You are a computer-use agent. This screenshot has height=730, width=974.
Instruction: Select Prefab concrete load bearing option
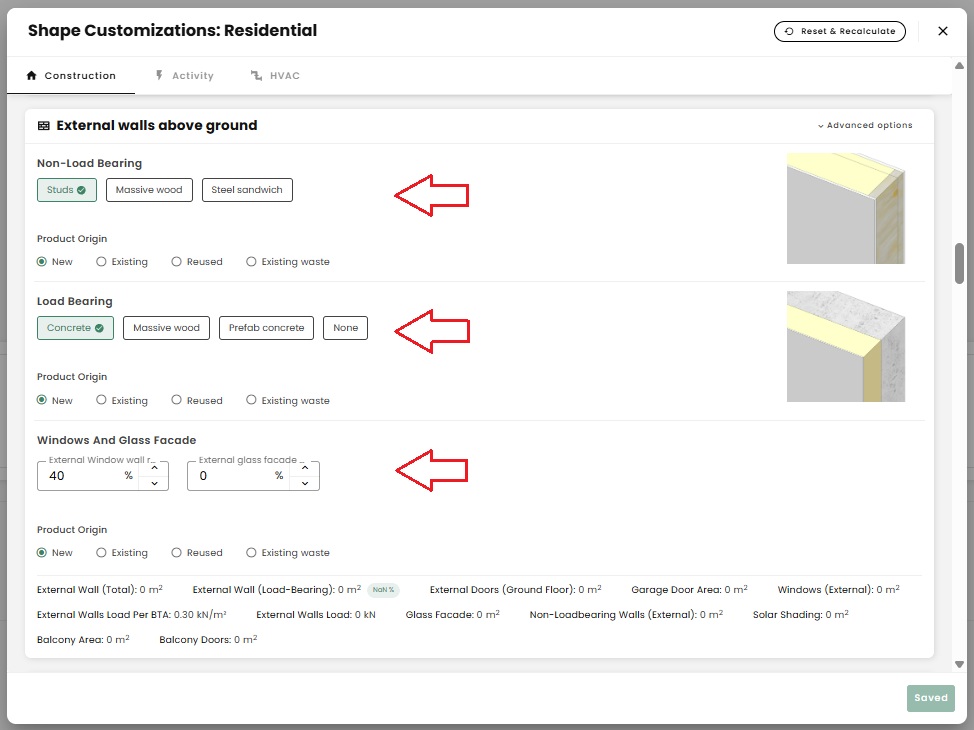(x=266, y=328)
